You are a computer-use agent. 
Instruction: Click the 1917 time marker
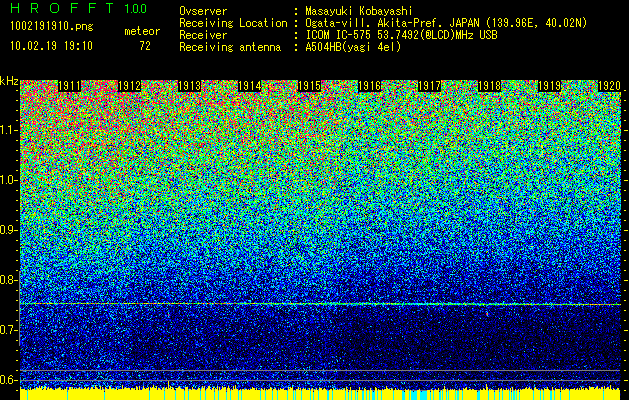point(429,86)
